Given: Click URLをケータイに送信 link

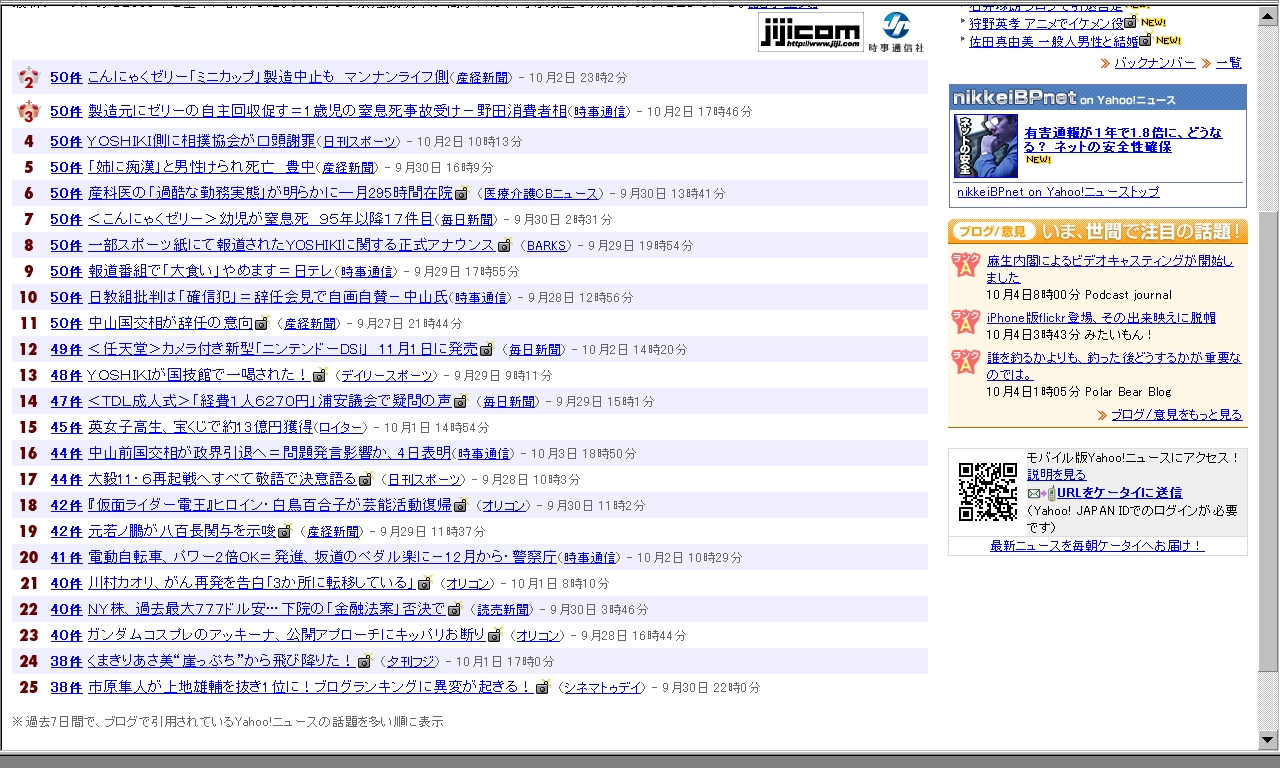Looking at the screenshot, I should point(1119,493).
